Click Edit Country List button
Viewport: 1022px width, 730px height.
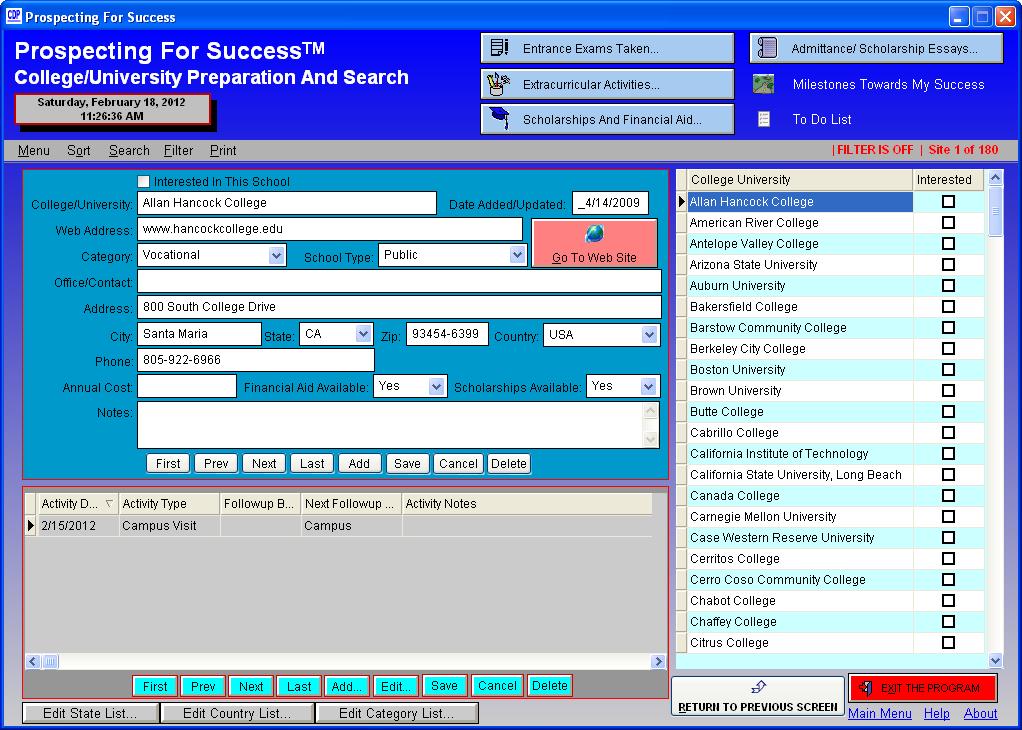(x=237, y=713)
